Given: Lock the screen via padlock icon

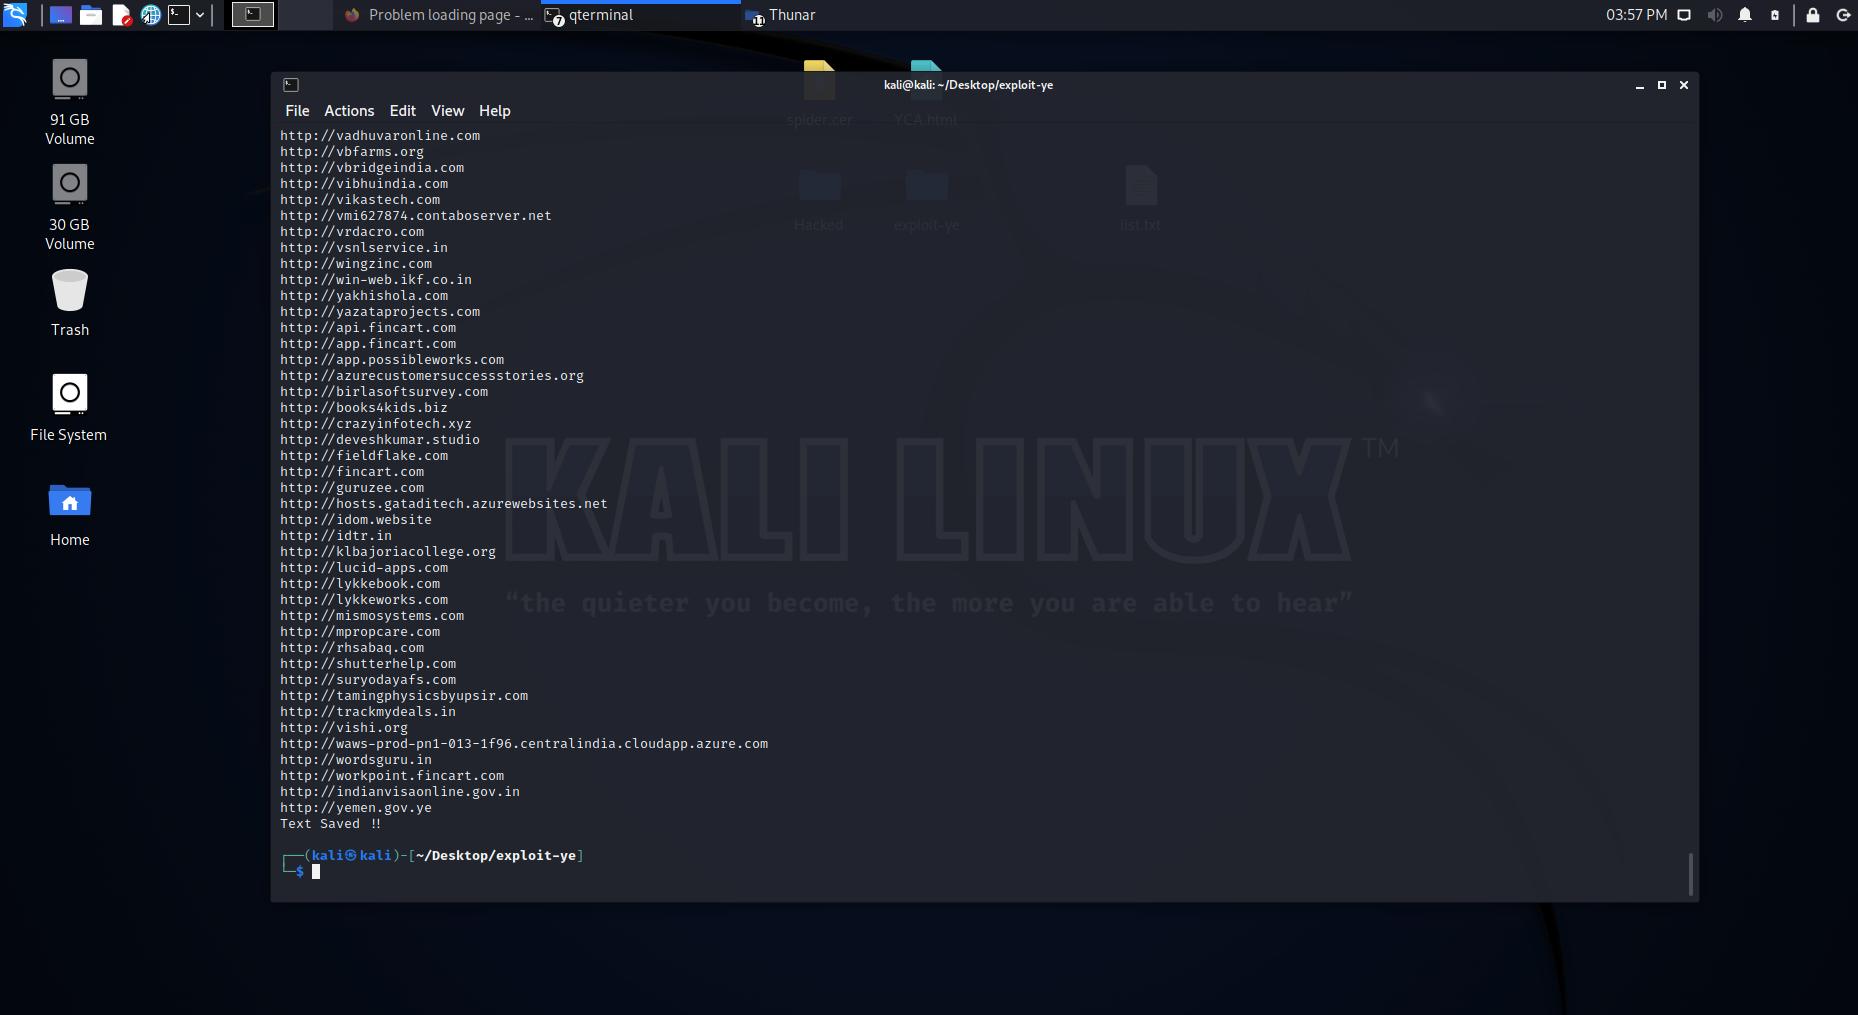Looking at the screenshot, I should (1813, 15).
